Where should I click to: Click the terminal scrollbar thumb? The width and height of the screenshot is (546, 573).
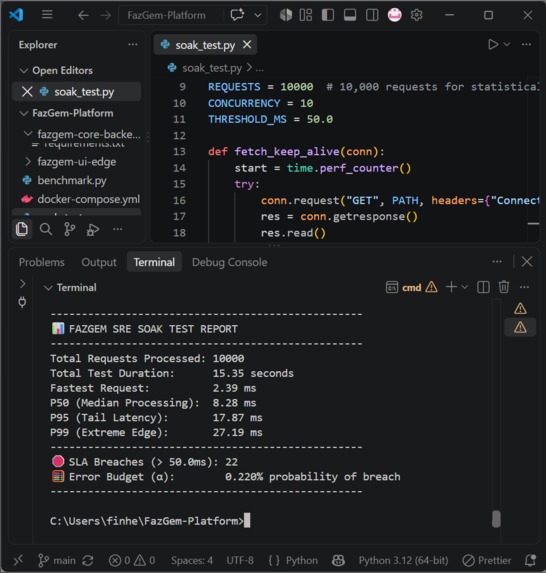pos(496,519)
